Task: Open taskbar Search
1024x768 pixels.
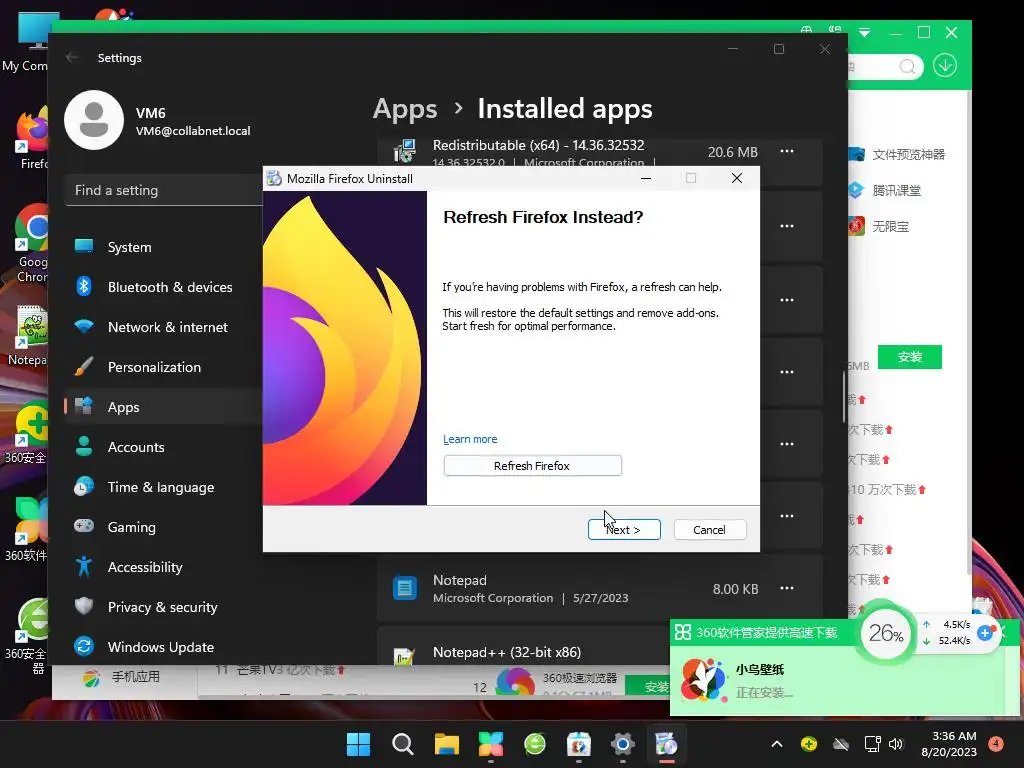Action: [402, 744]
